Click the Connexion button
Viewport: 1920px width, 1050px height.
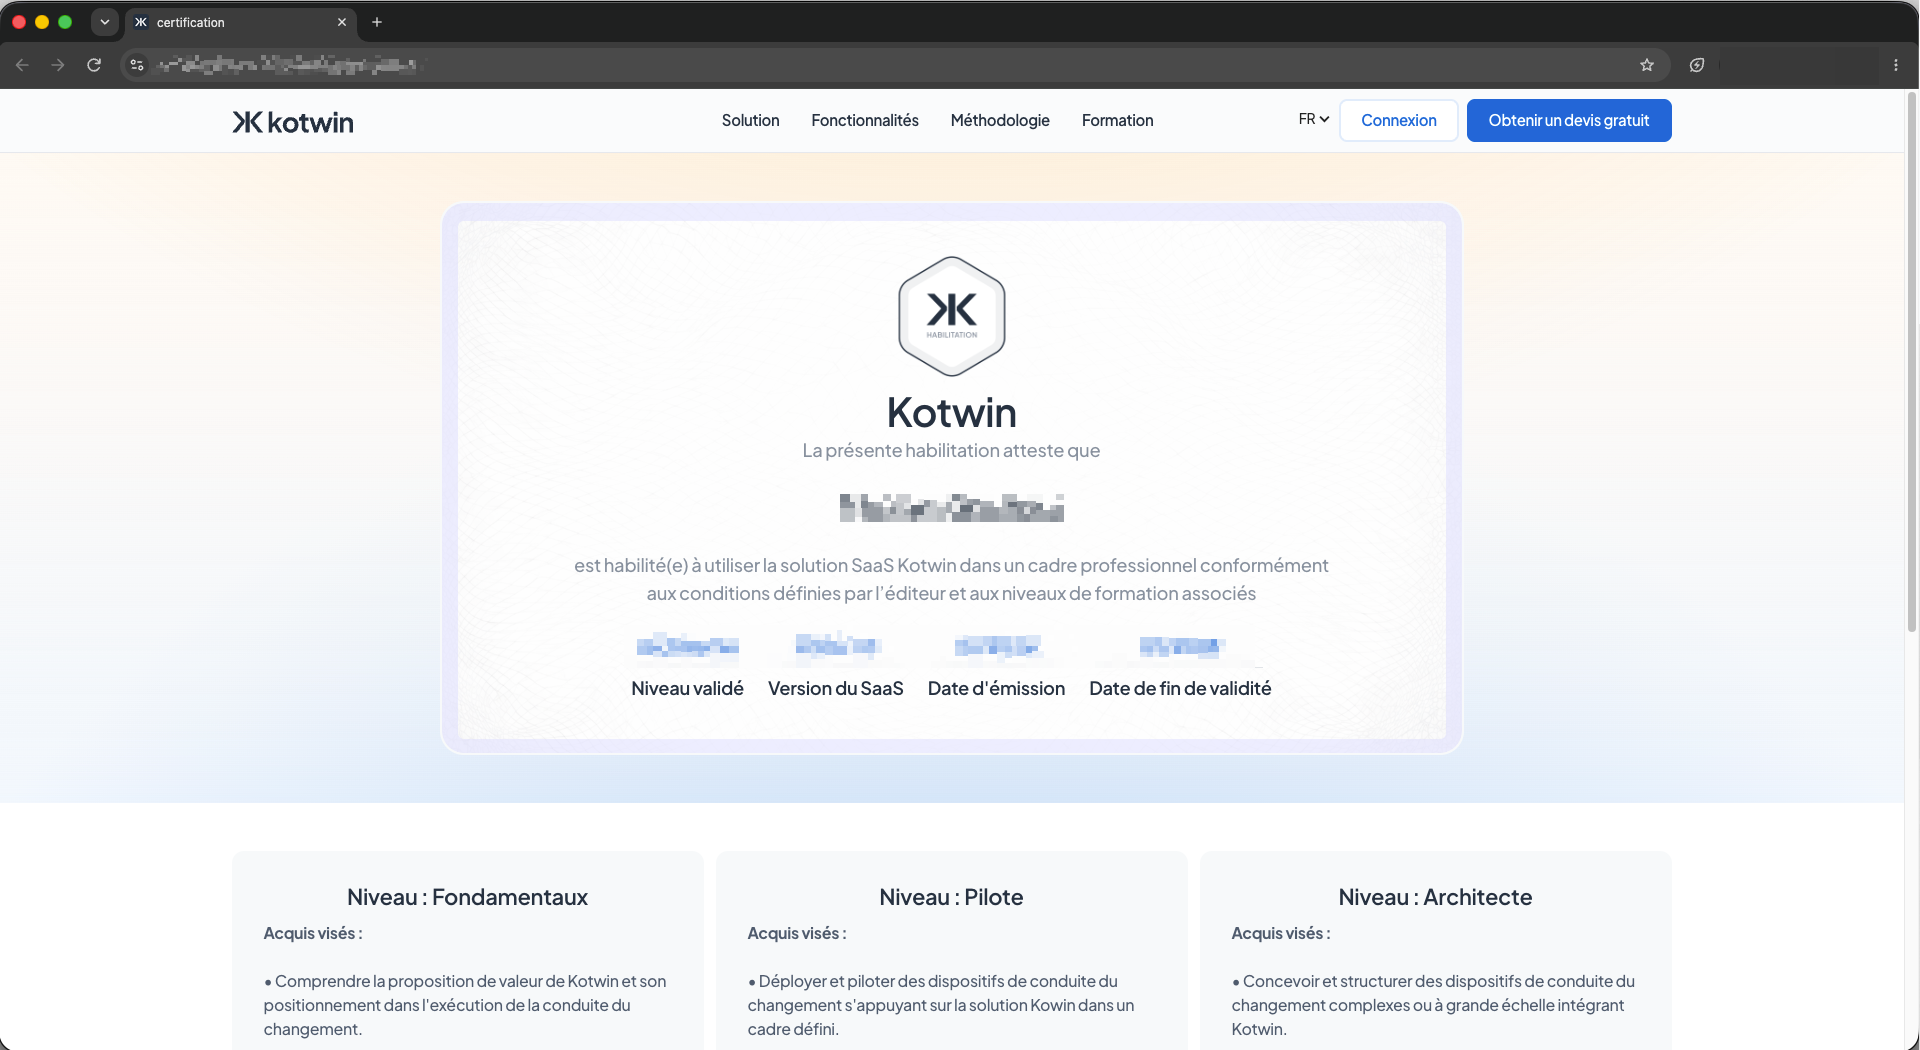click(x=1399, y=120)
